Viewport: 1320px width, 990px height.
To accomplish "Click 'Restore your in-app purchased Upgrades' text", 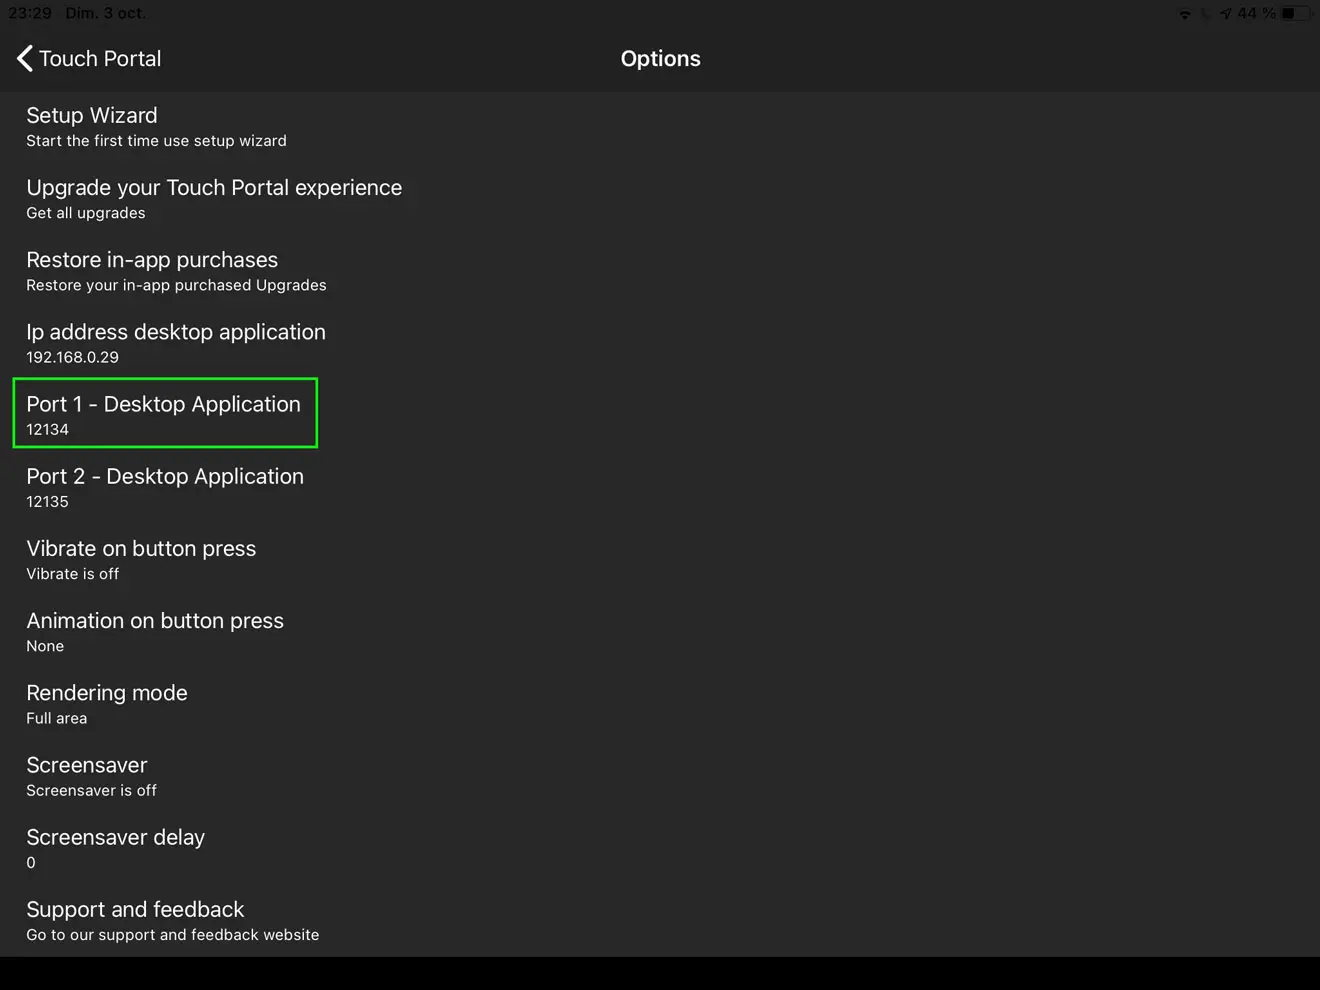I will pos(176,285).
